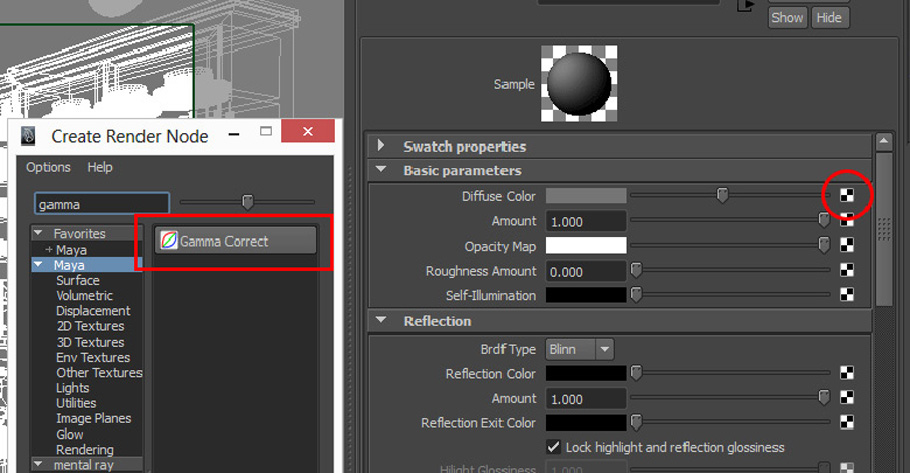Collapse the Basic parameters section

coord(381,170)
